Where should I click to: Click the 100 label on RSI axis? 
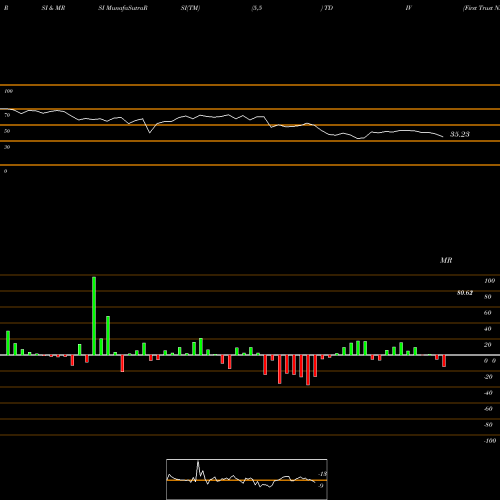tap(9, 91)
